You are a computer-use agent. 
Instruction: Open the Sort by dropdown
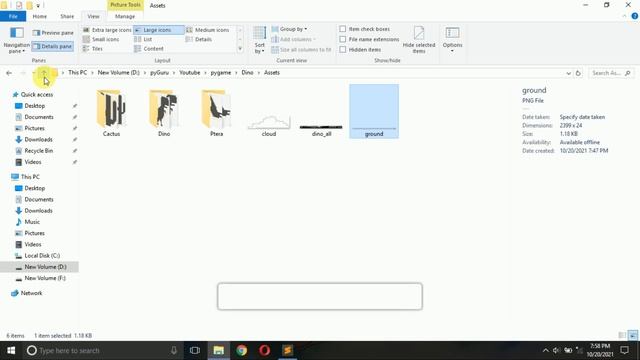260,40
